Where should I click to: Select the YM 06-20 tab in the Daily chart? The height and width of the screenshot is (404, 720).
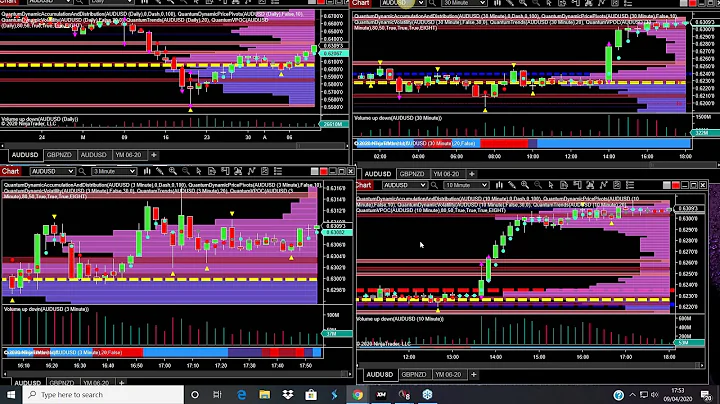tap(128, 155)
